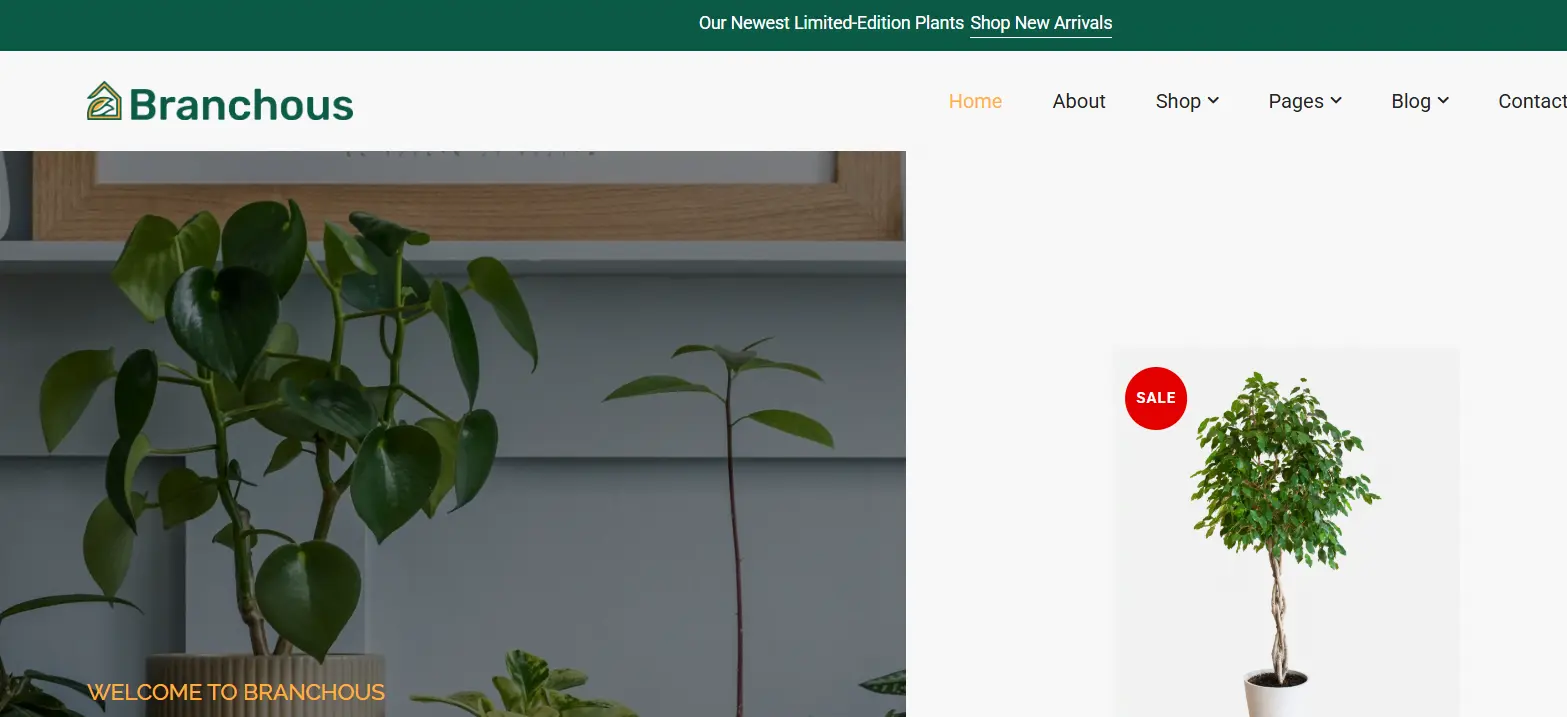Select the Pages menu label
The image size is (1567, 717).
pyautogui.click(x=1296, y=101)
